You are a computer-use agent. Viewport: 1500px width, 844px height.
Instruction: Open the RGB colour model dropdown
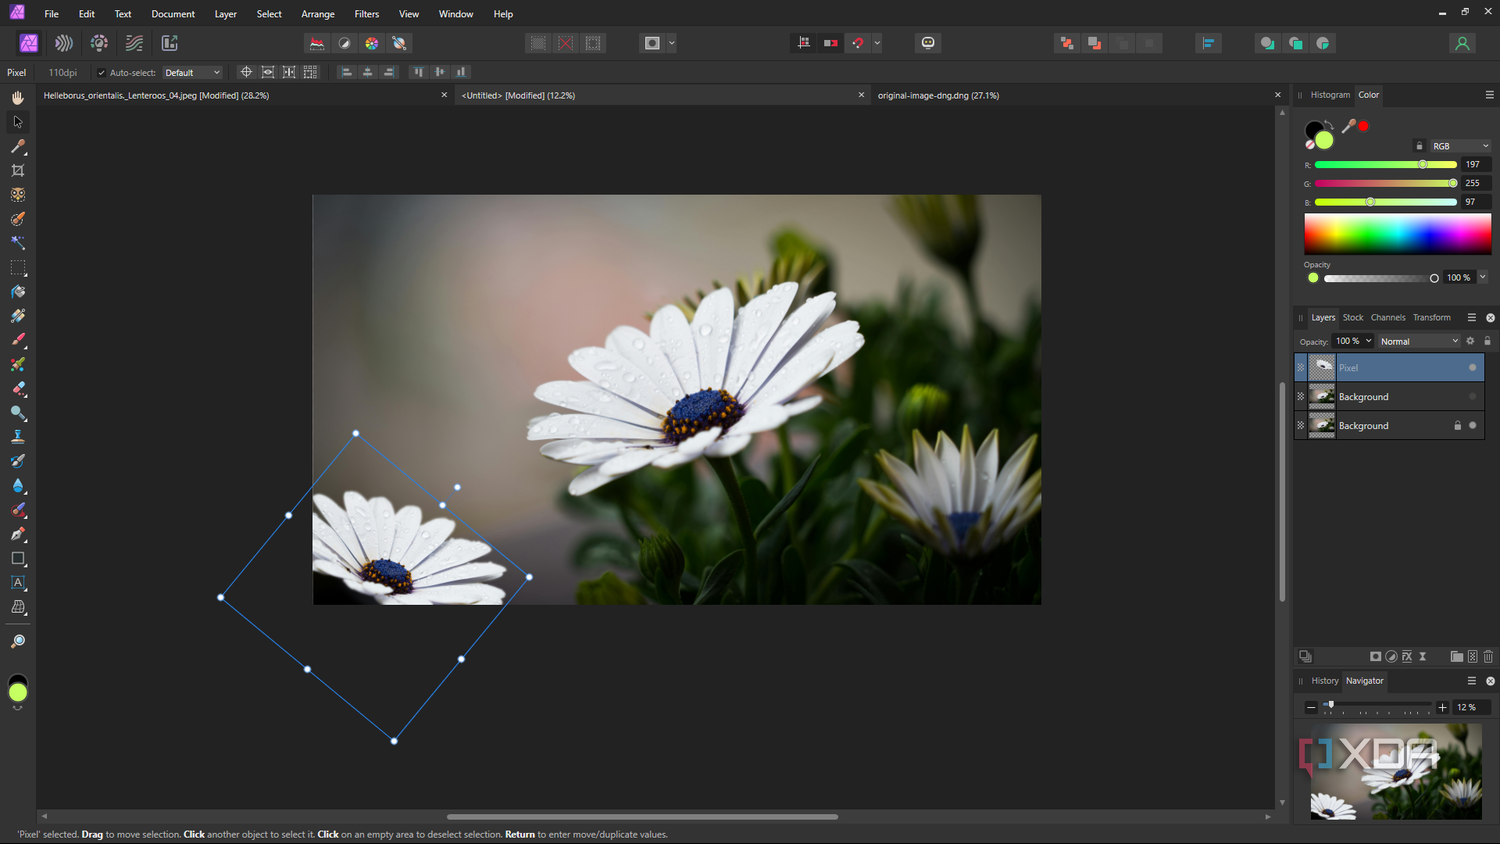coord(1460,146)
